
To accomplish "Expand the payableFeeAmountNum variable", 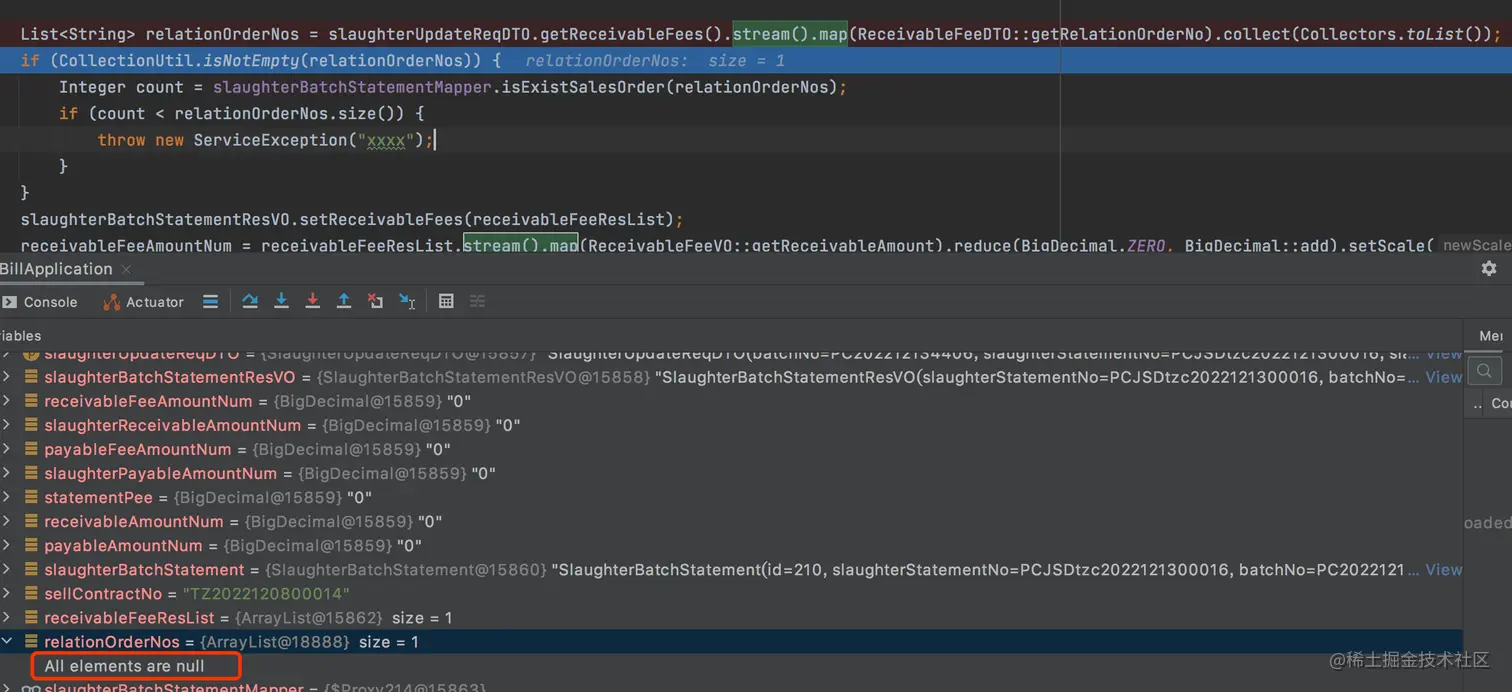I will point(7,449).
